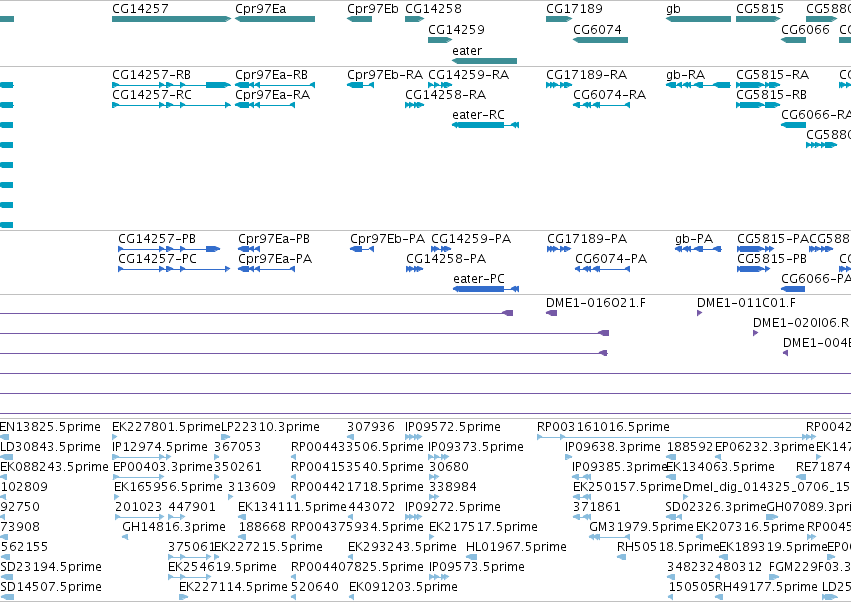Click protein CG14258-PA
The height and width of the screenshot is (602, 851).
(x=415, y=269)
